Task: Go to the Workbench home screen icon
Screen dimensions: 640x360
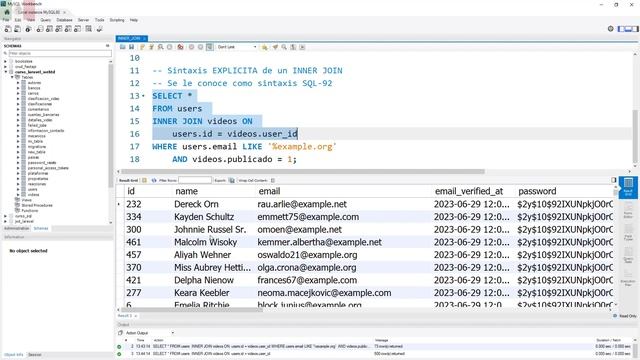Action: [7, 12]
